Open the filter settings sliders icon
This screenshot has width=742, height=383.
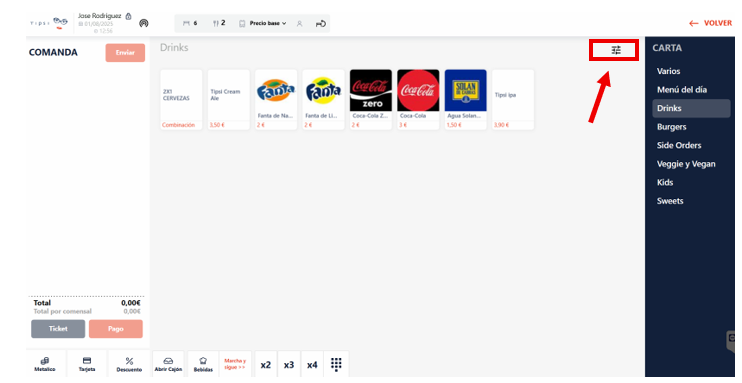point(616,50)
